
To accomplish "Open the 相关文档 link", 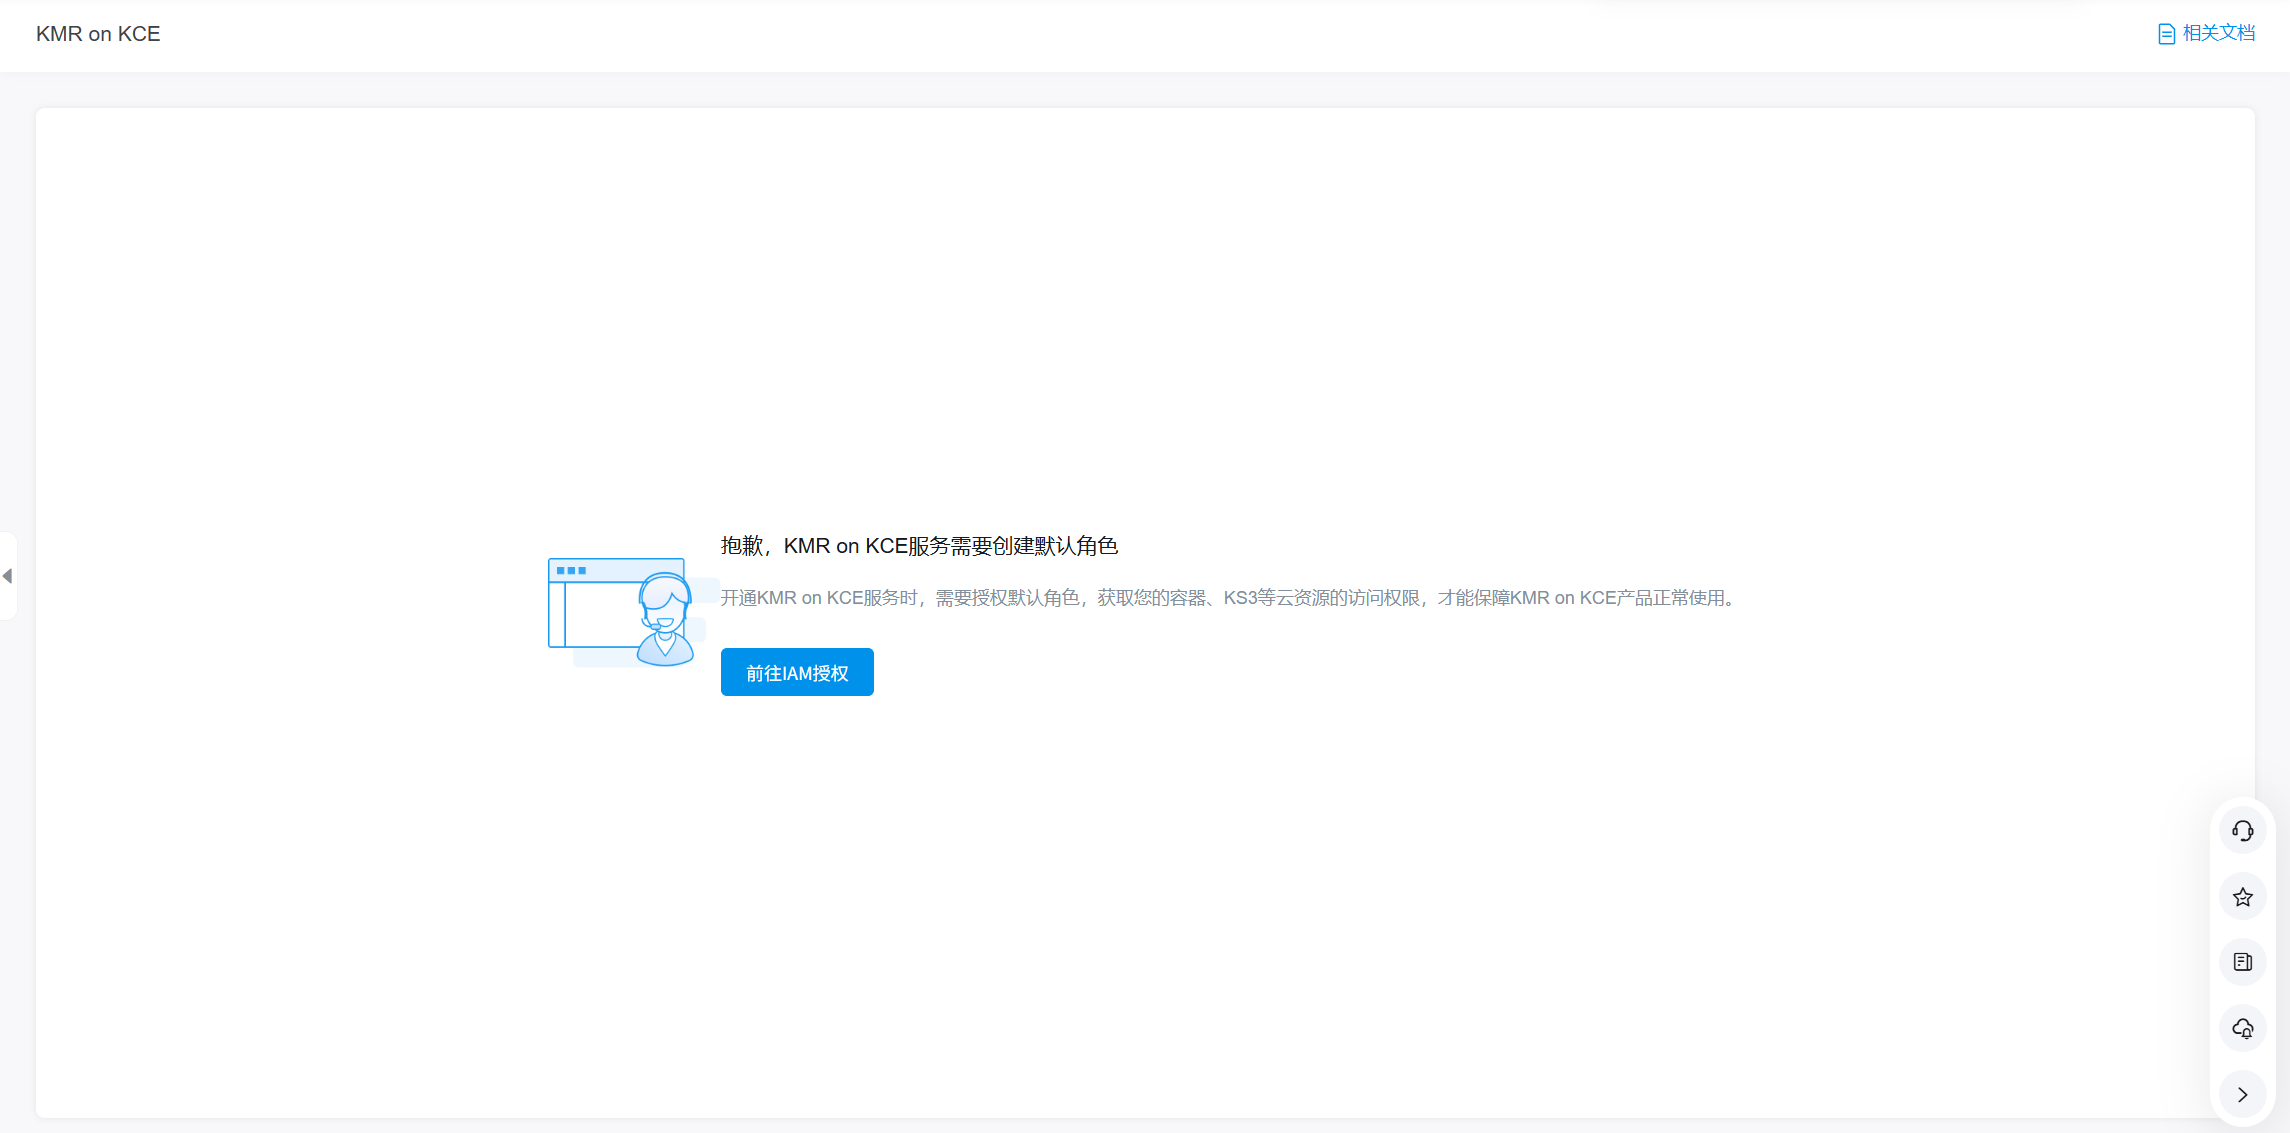I will 2218,34.
